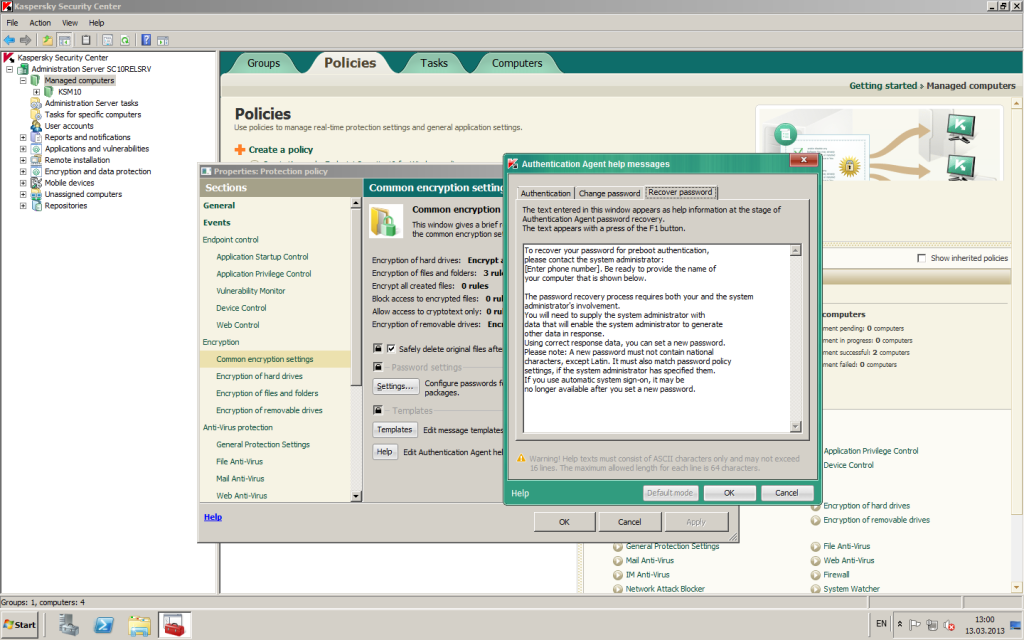Click the KSM10 group folder icon

(x=49, y=91)
